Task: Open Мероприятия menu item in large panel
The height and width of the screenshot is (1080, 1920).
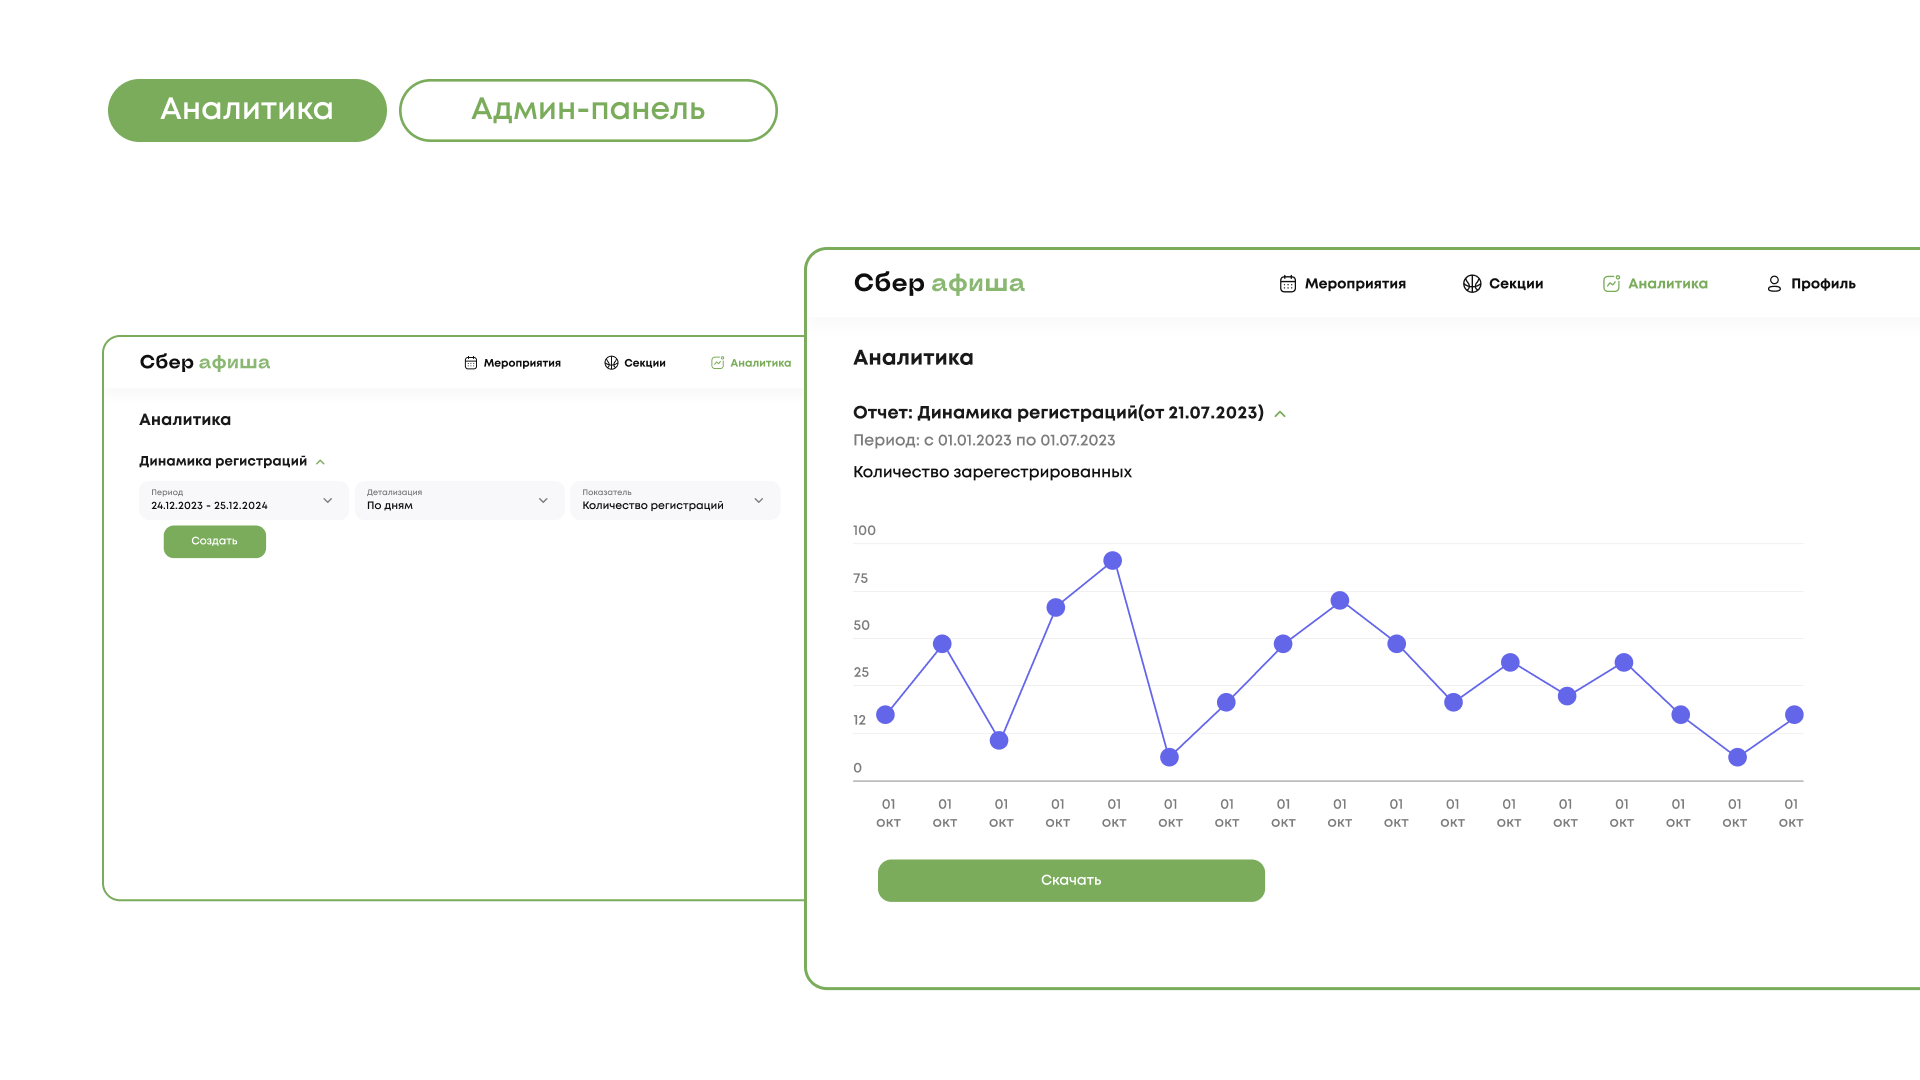Action: tap(1354, 284)
